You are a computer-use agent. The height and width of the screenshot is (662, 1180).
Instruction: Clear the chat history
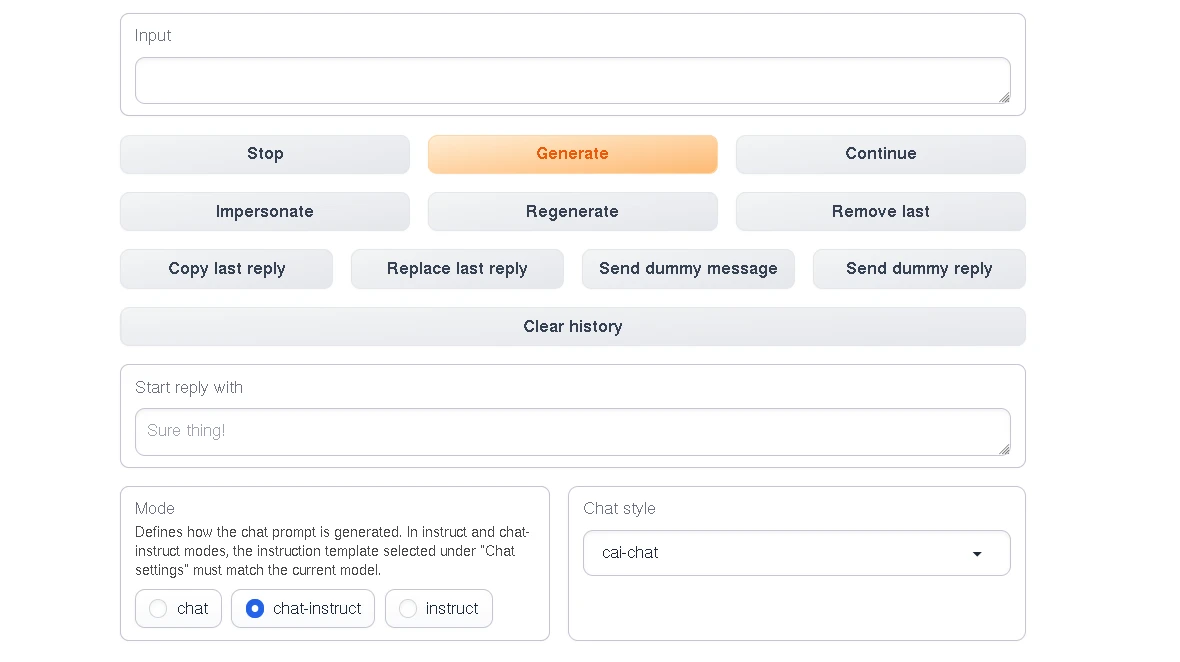click(x=572, y=327)
